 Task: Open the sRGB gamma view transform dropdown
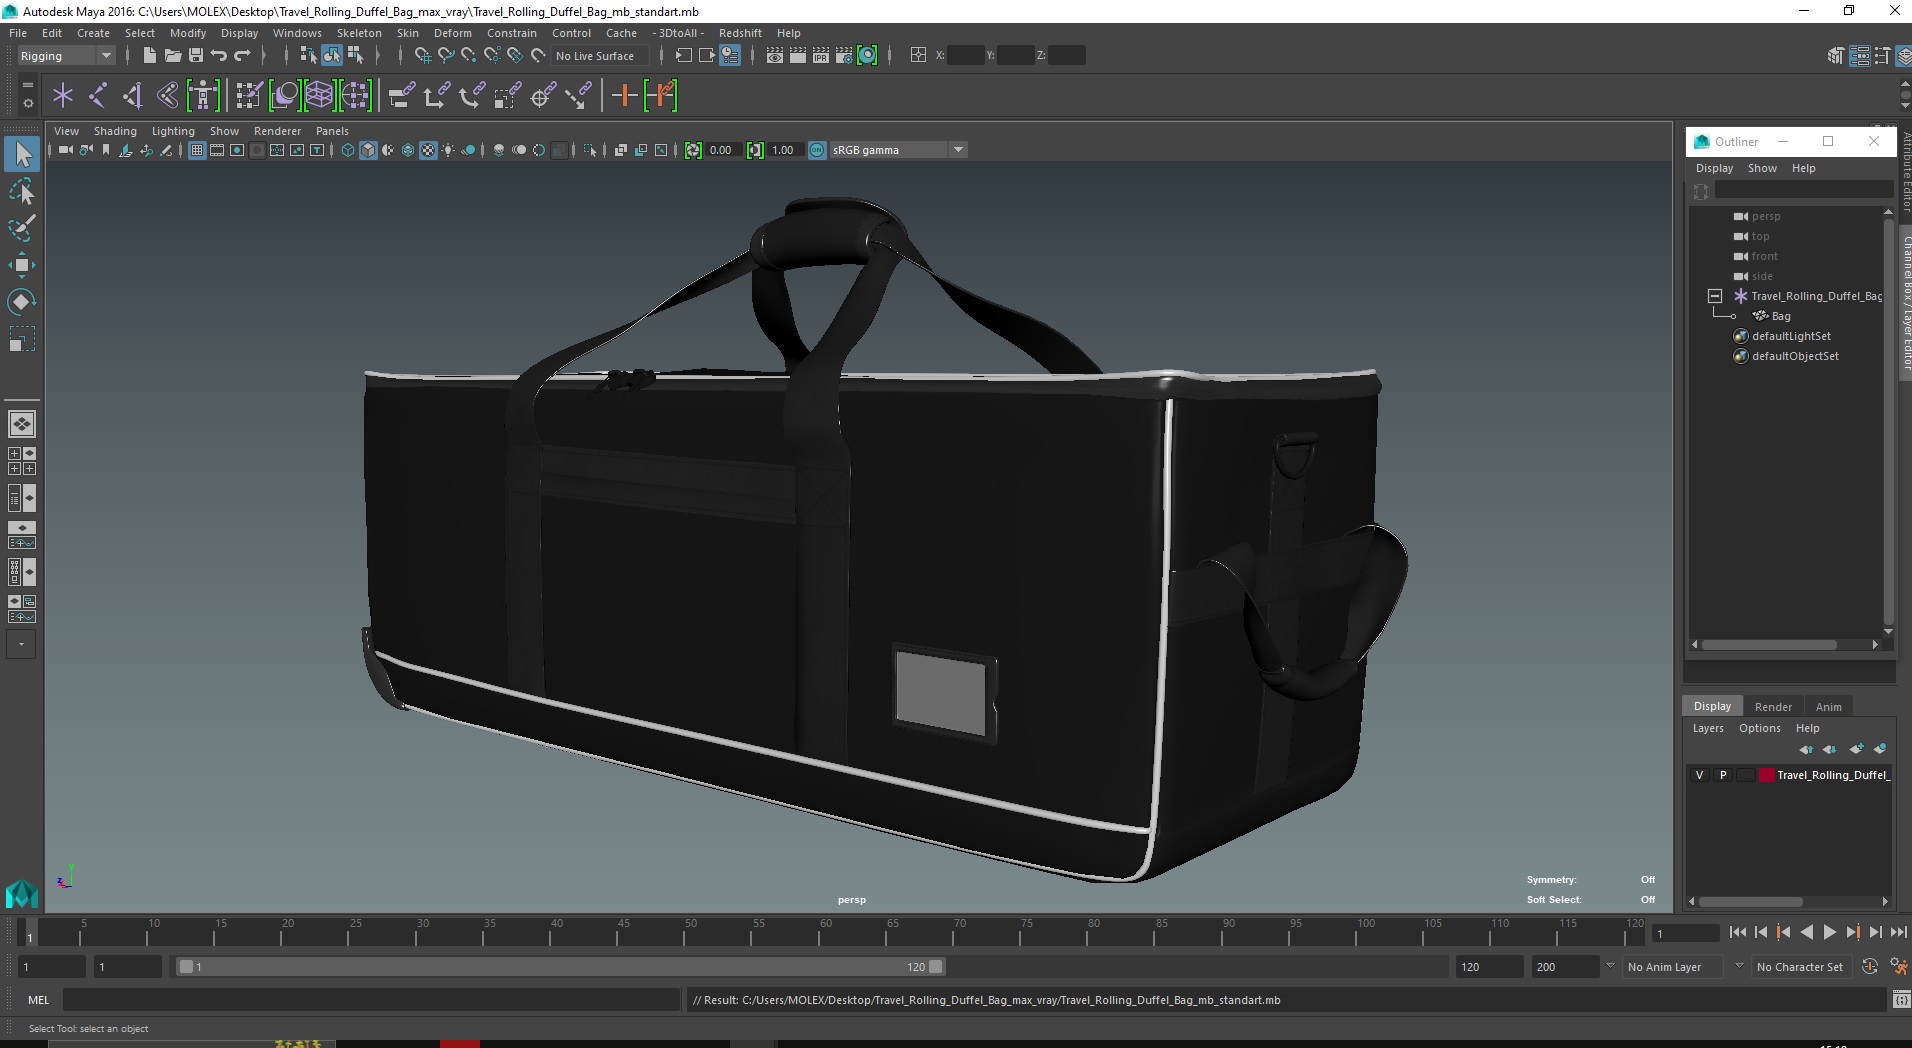tap(898, 150)
